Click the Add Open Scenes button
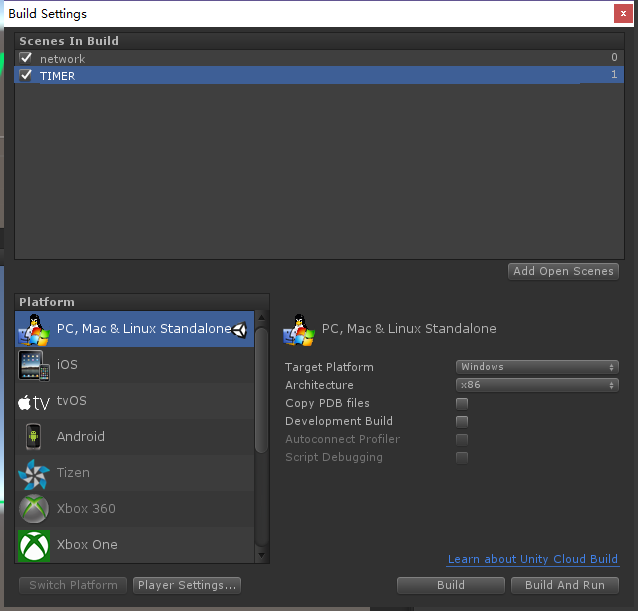Viewport: 638px width, 611px height. 563,271
